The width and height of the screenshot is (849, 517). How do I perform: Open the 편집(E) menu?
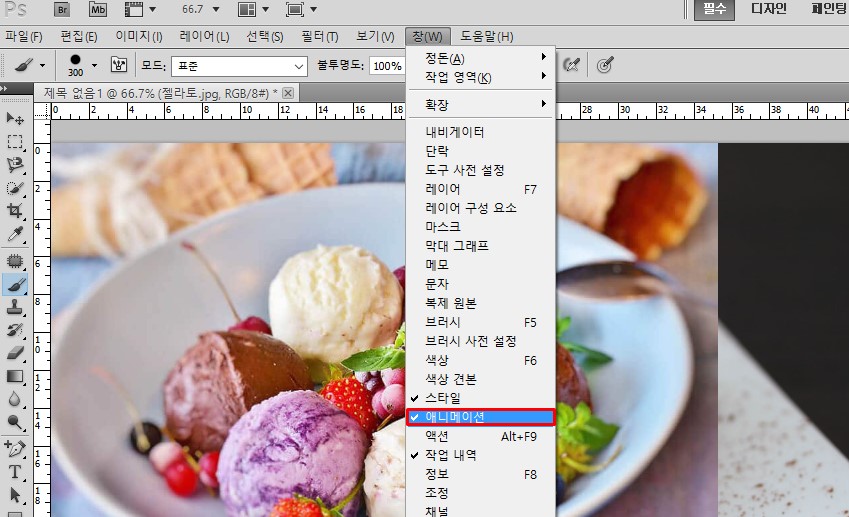pos(79,36)
